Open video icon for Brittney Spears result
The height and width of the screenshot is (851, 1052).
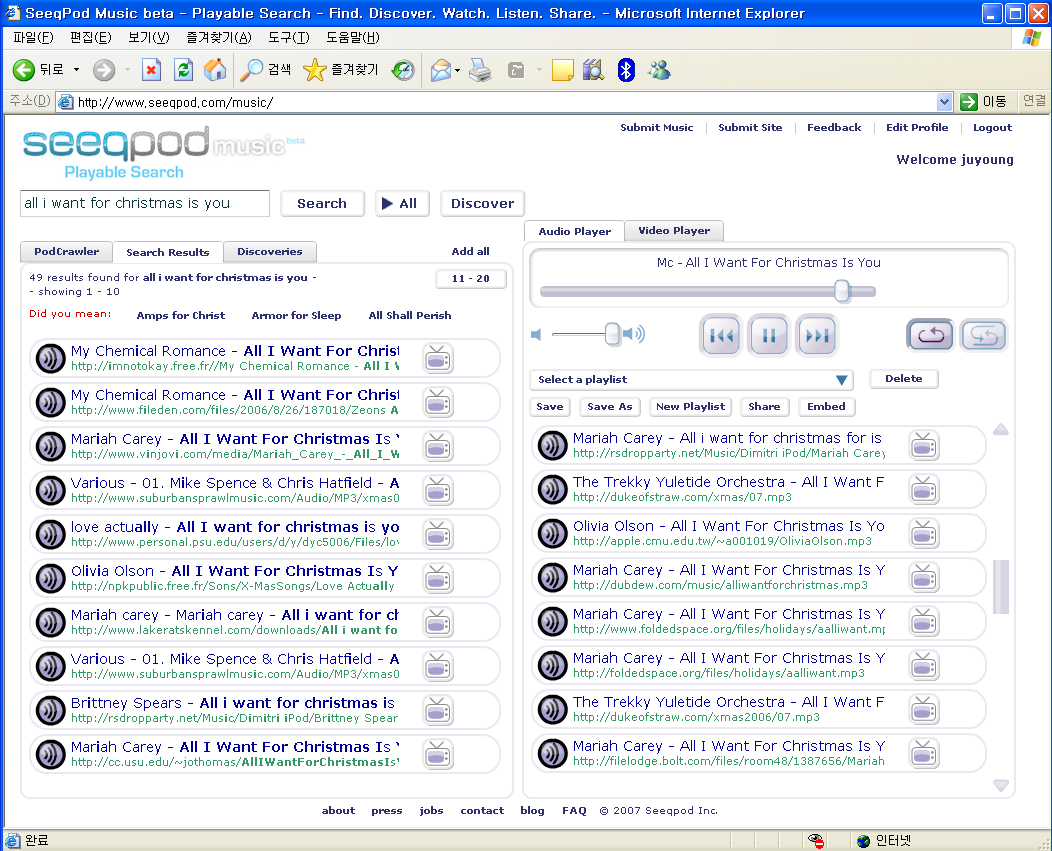pos(438,711)
